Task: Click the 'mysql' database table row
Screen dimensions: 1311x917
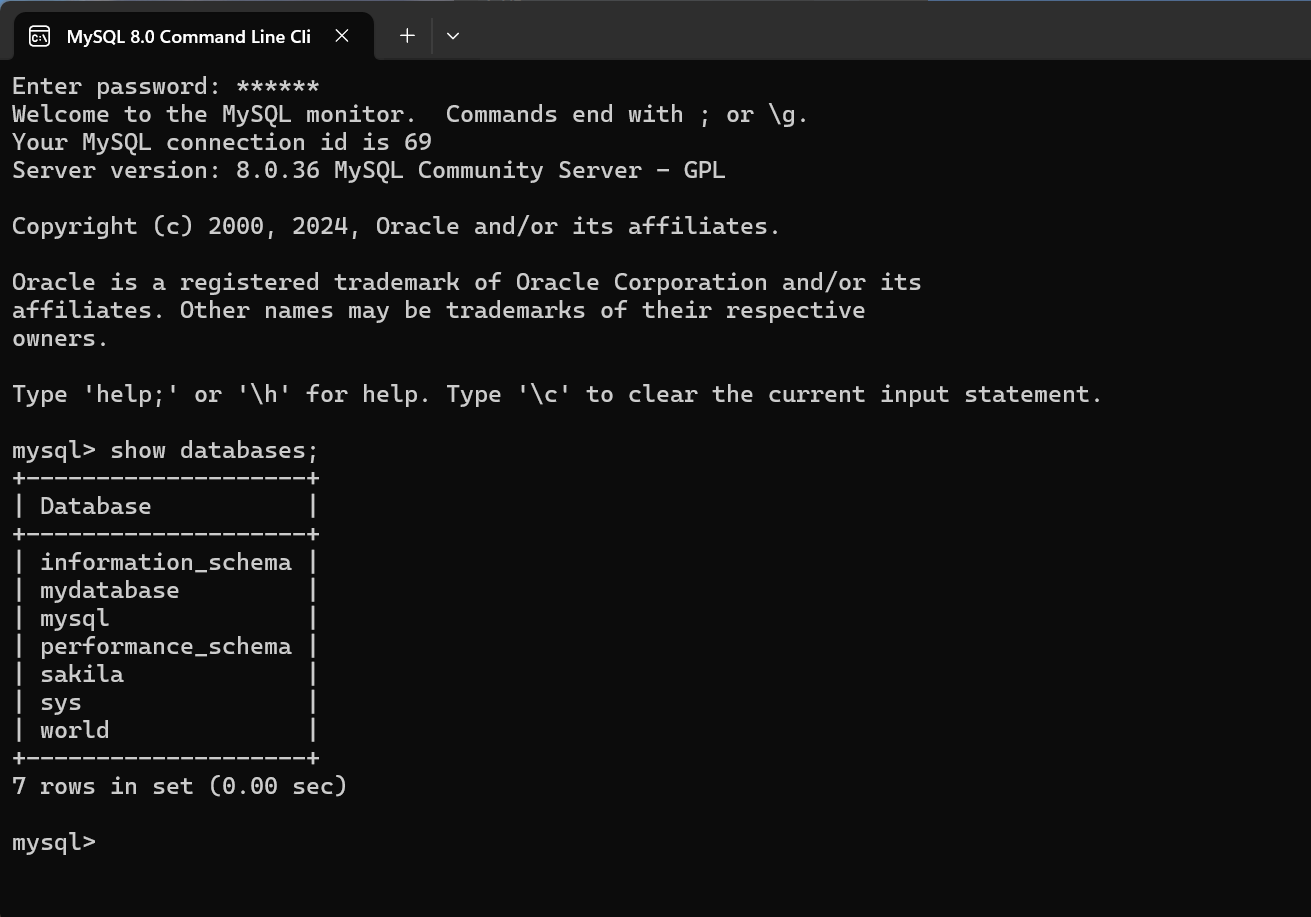Action: click(166, 619)
